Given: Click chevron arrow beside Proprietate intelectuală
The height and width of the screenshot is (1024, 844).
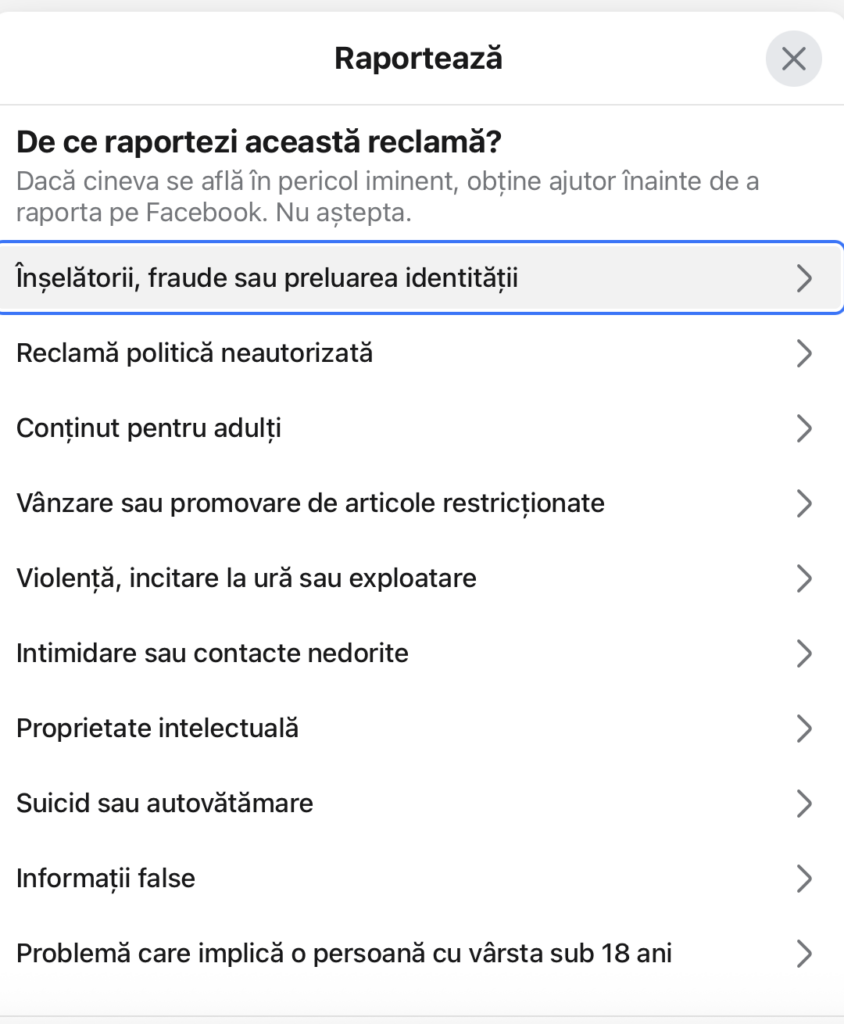Looking at the screenshot, I should point(804,728).
